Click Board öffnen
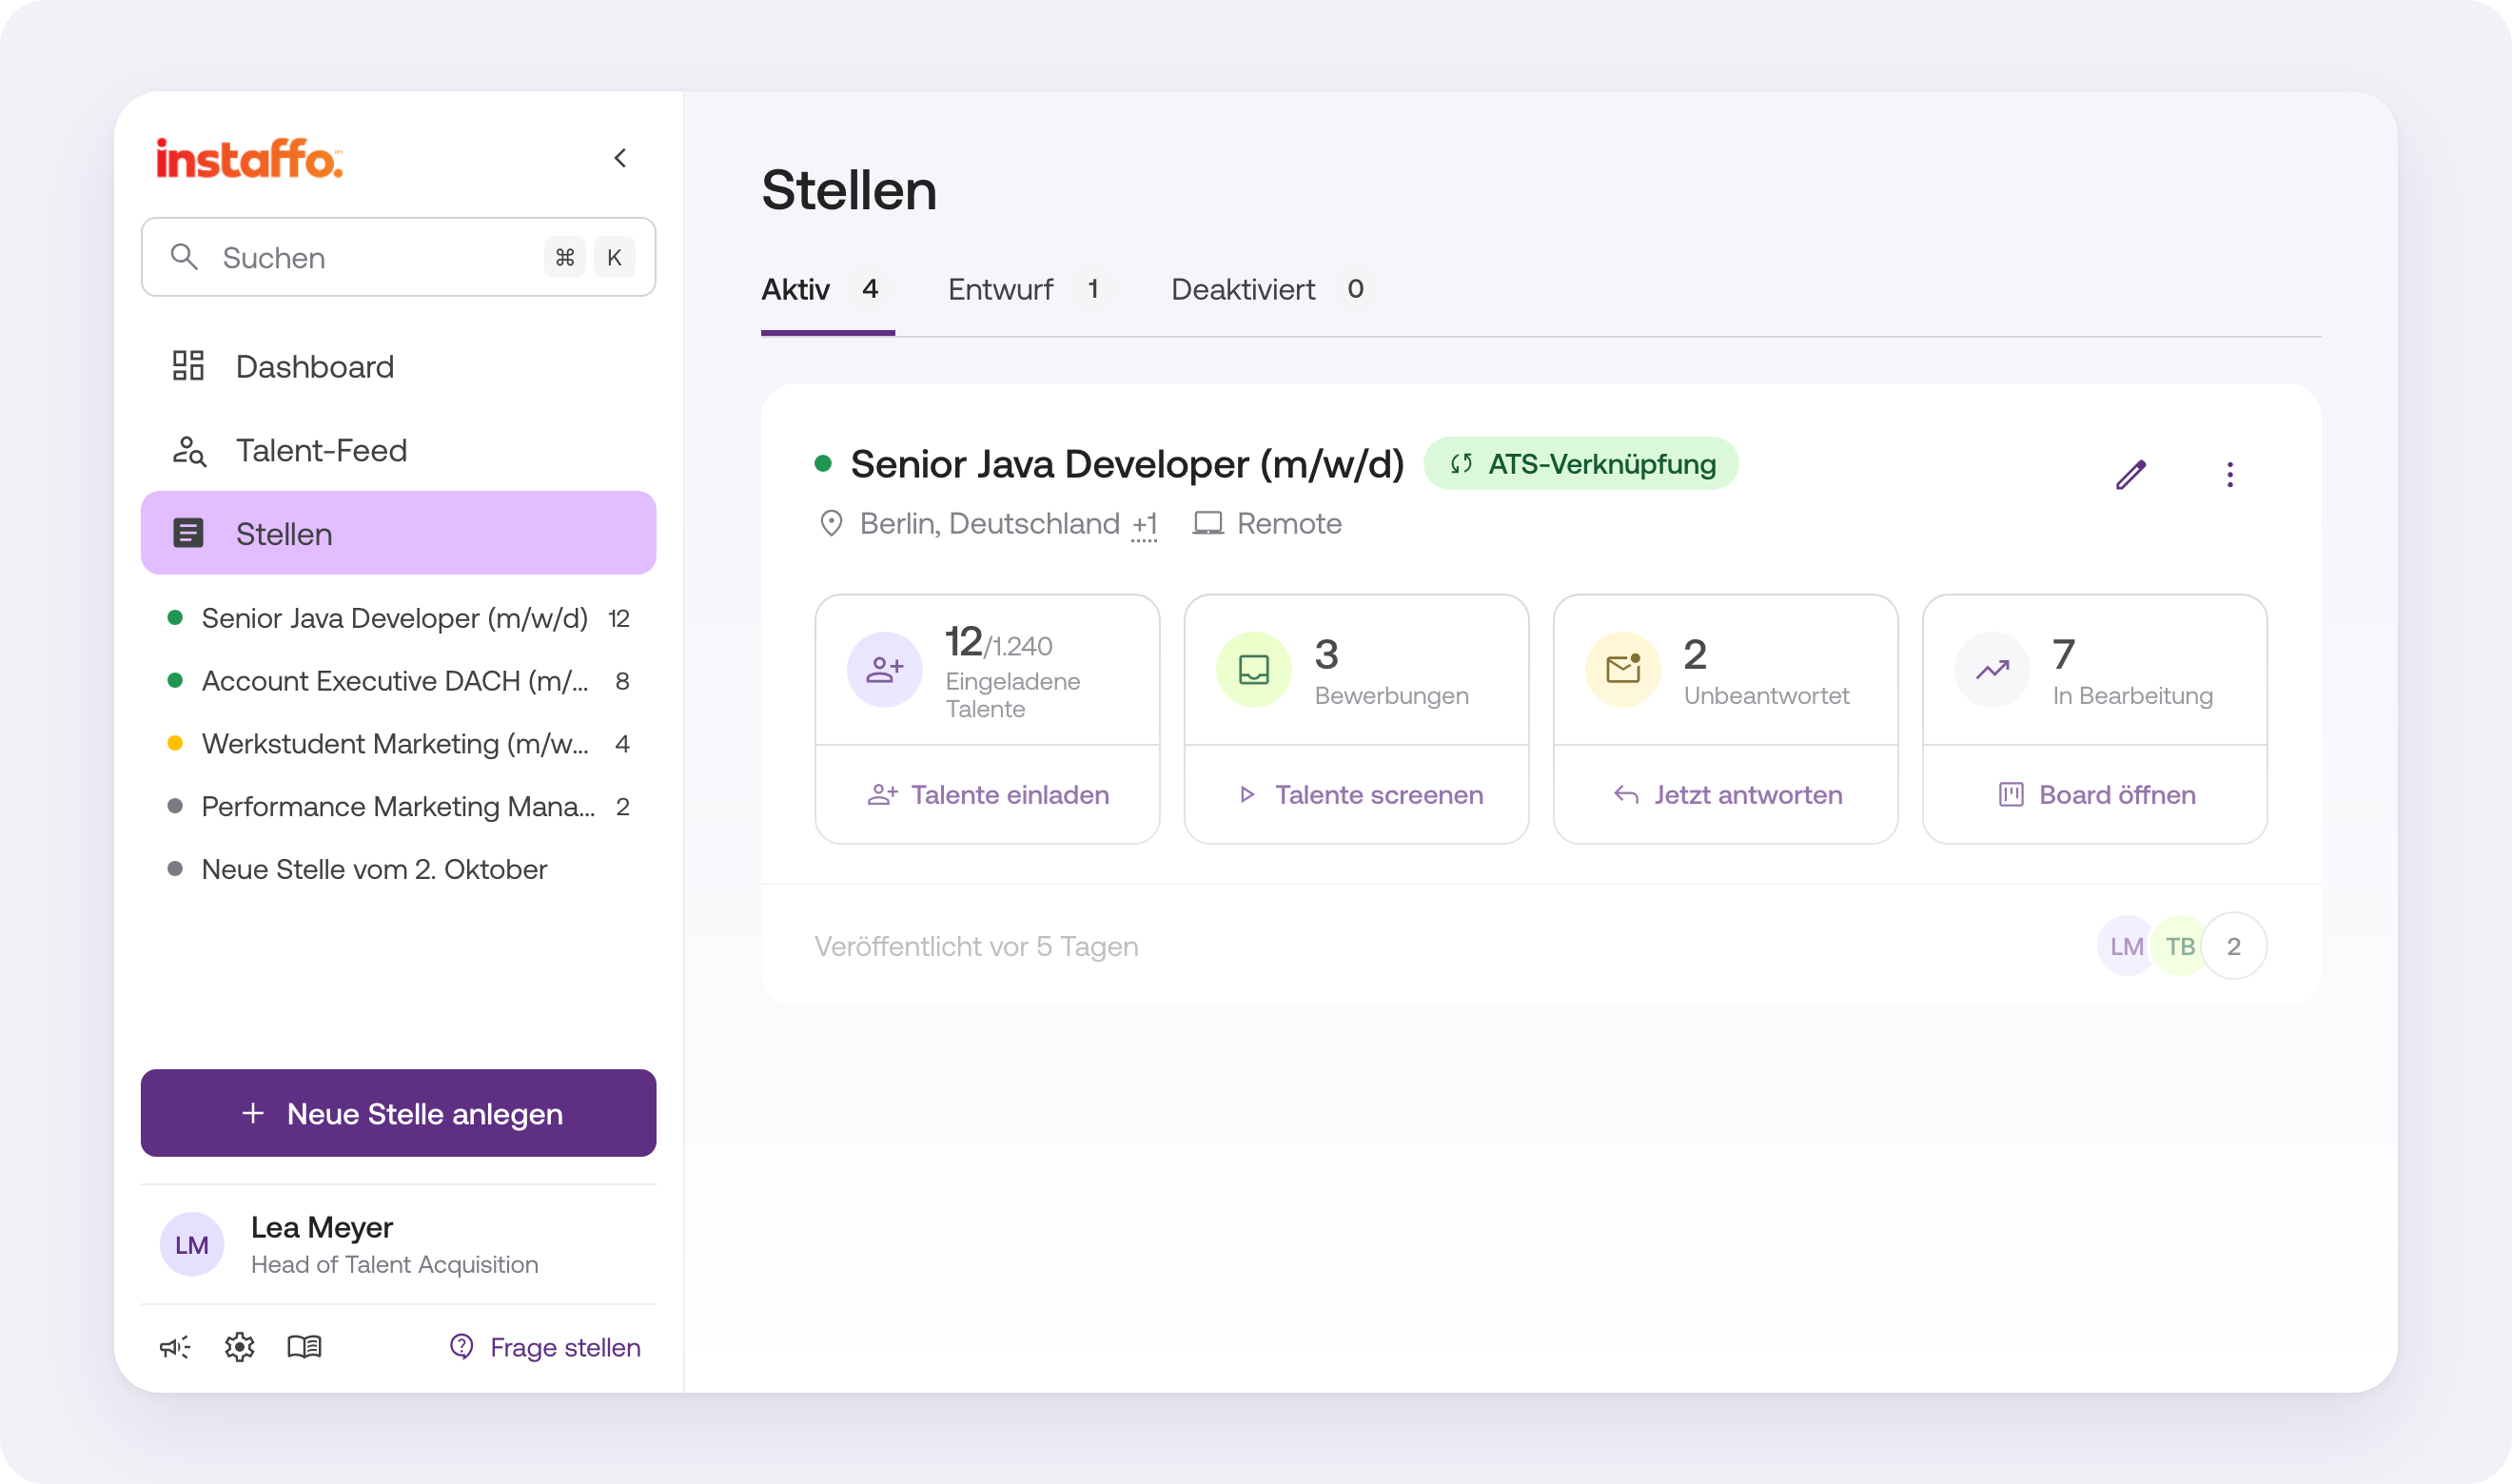This screenshot has width=2512, height=1484. click(x=2095, y=794)
